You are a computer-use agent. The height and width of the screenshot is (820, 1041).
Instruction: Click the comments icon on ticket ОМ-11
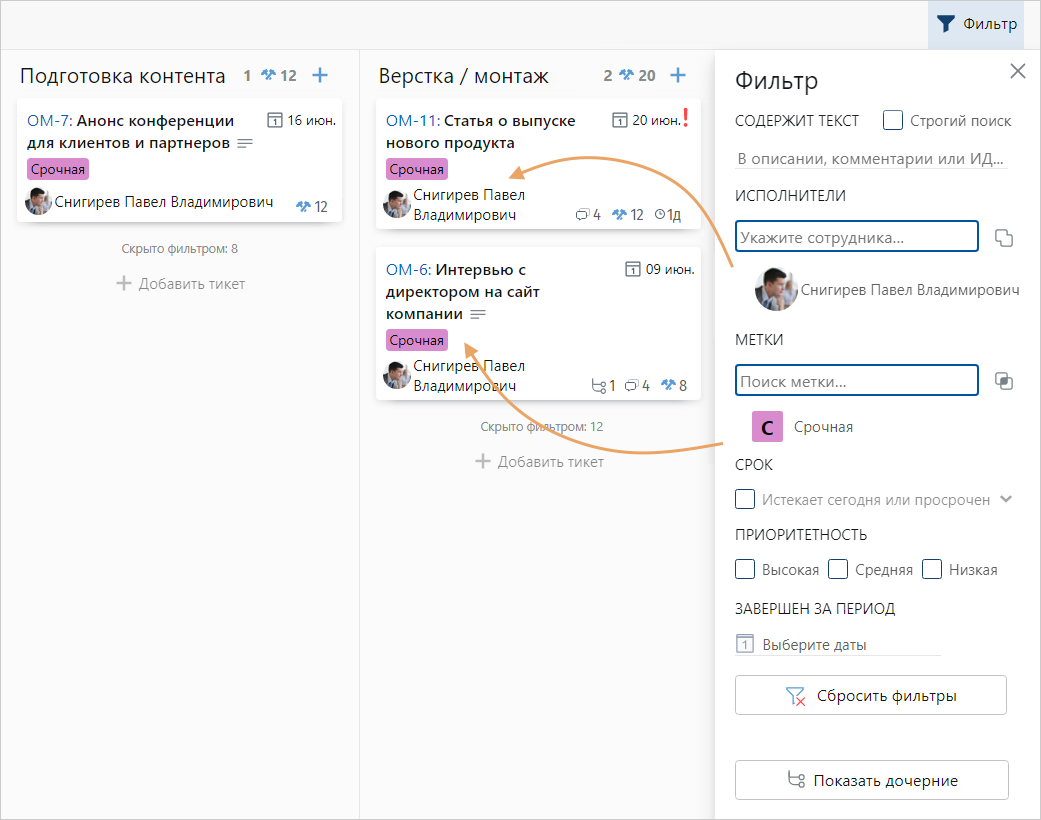point(582,215)
